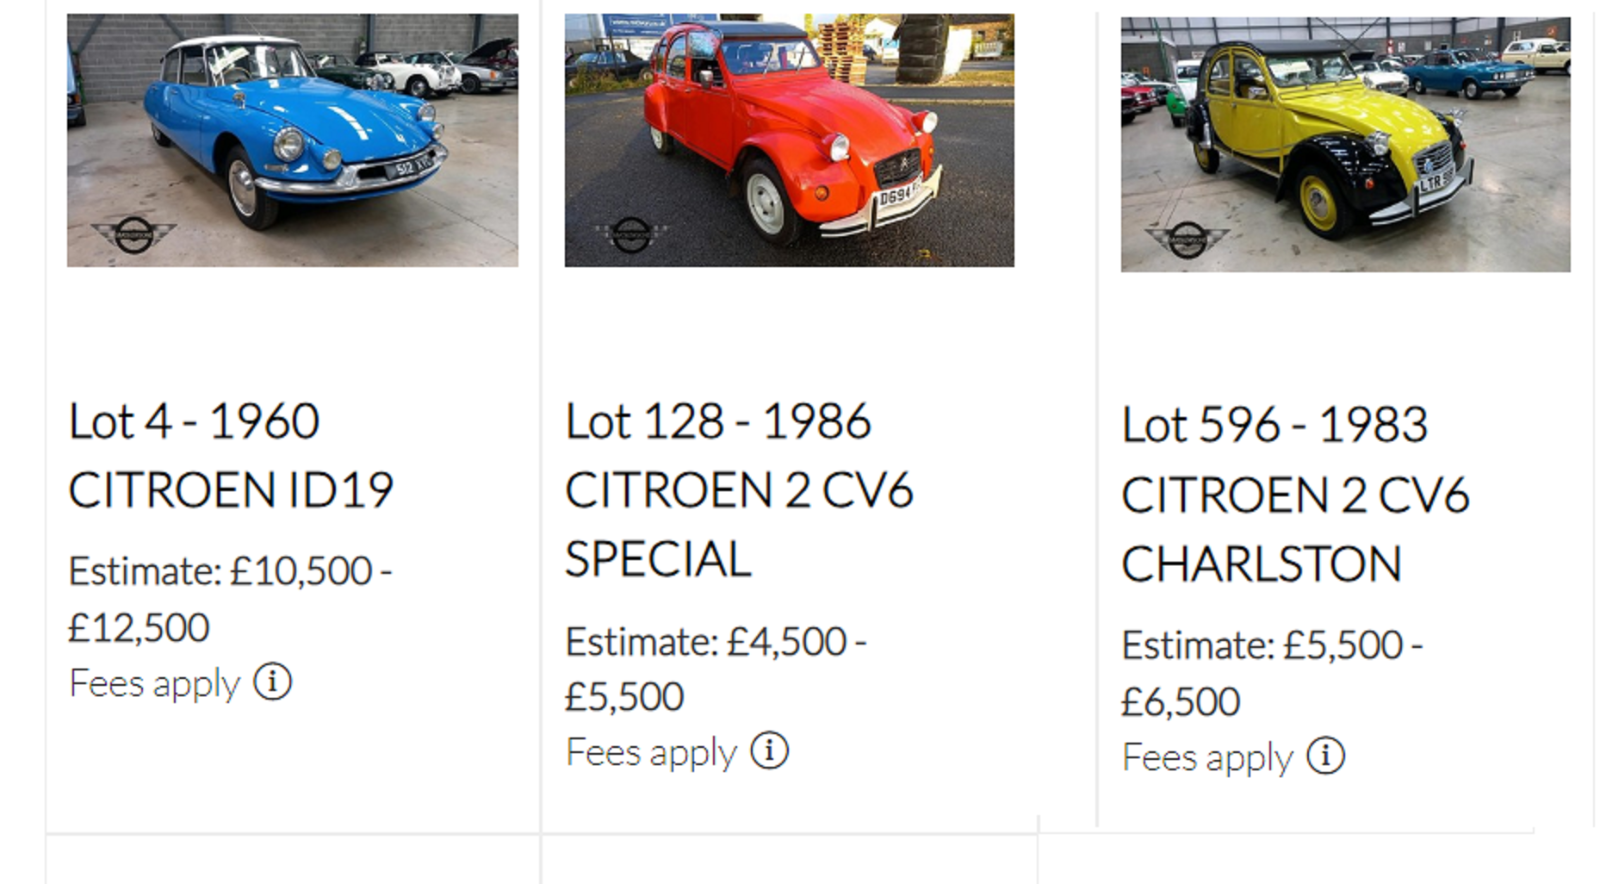Open Lot 4 - 1960 Citroen ID19 title

click(x=231, y=455)
